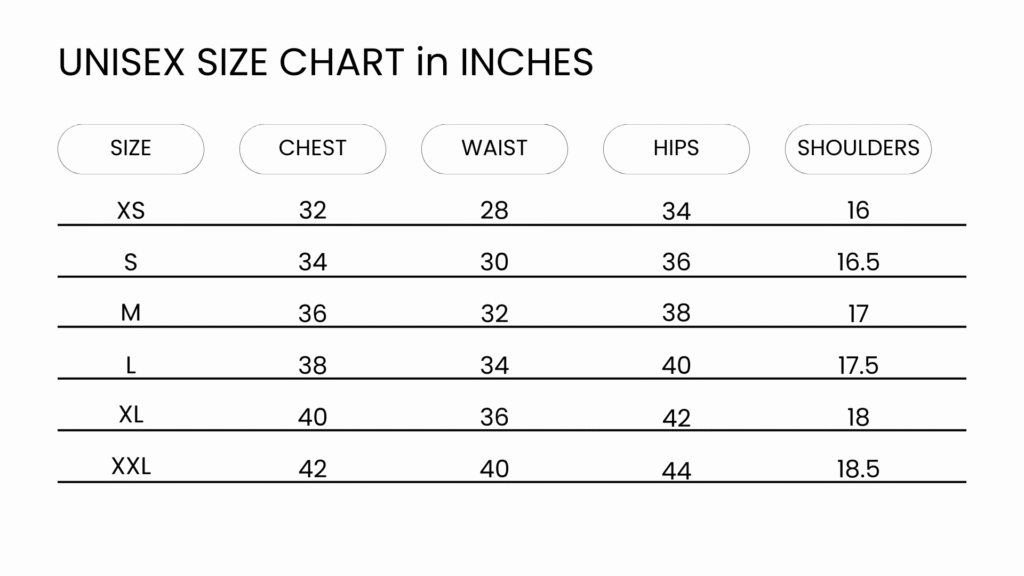The image size is (1024, 576).
Task: Select the M size row label
Action: (131, 314)
